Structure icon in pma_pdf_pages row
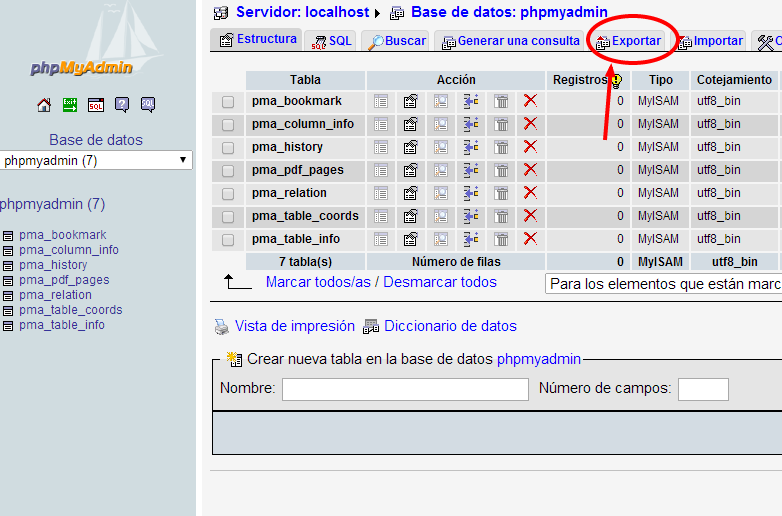Image resolution: width=782 pixels, height=516 pixels. point(410,170)
